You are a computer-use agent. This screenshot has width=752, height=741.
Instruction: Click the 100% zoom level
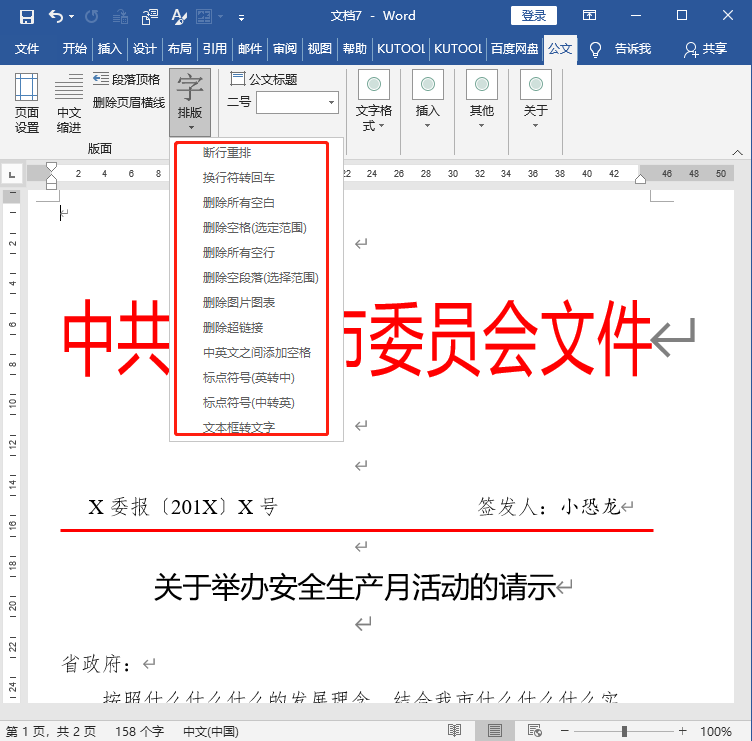tap(716, 731)
